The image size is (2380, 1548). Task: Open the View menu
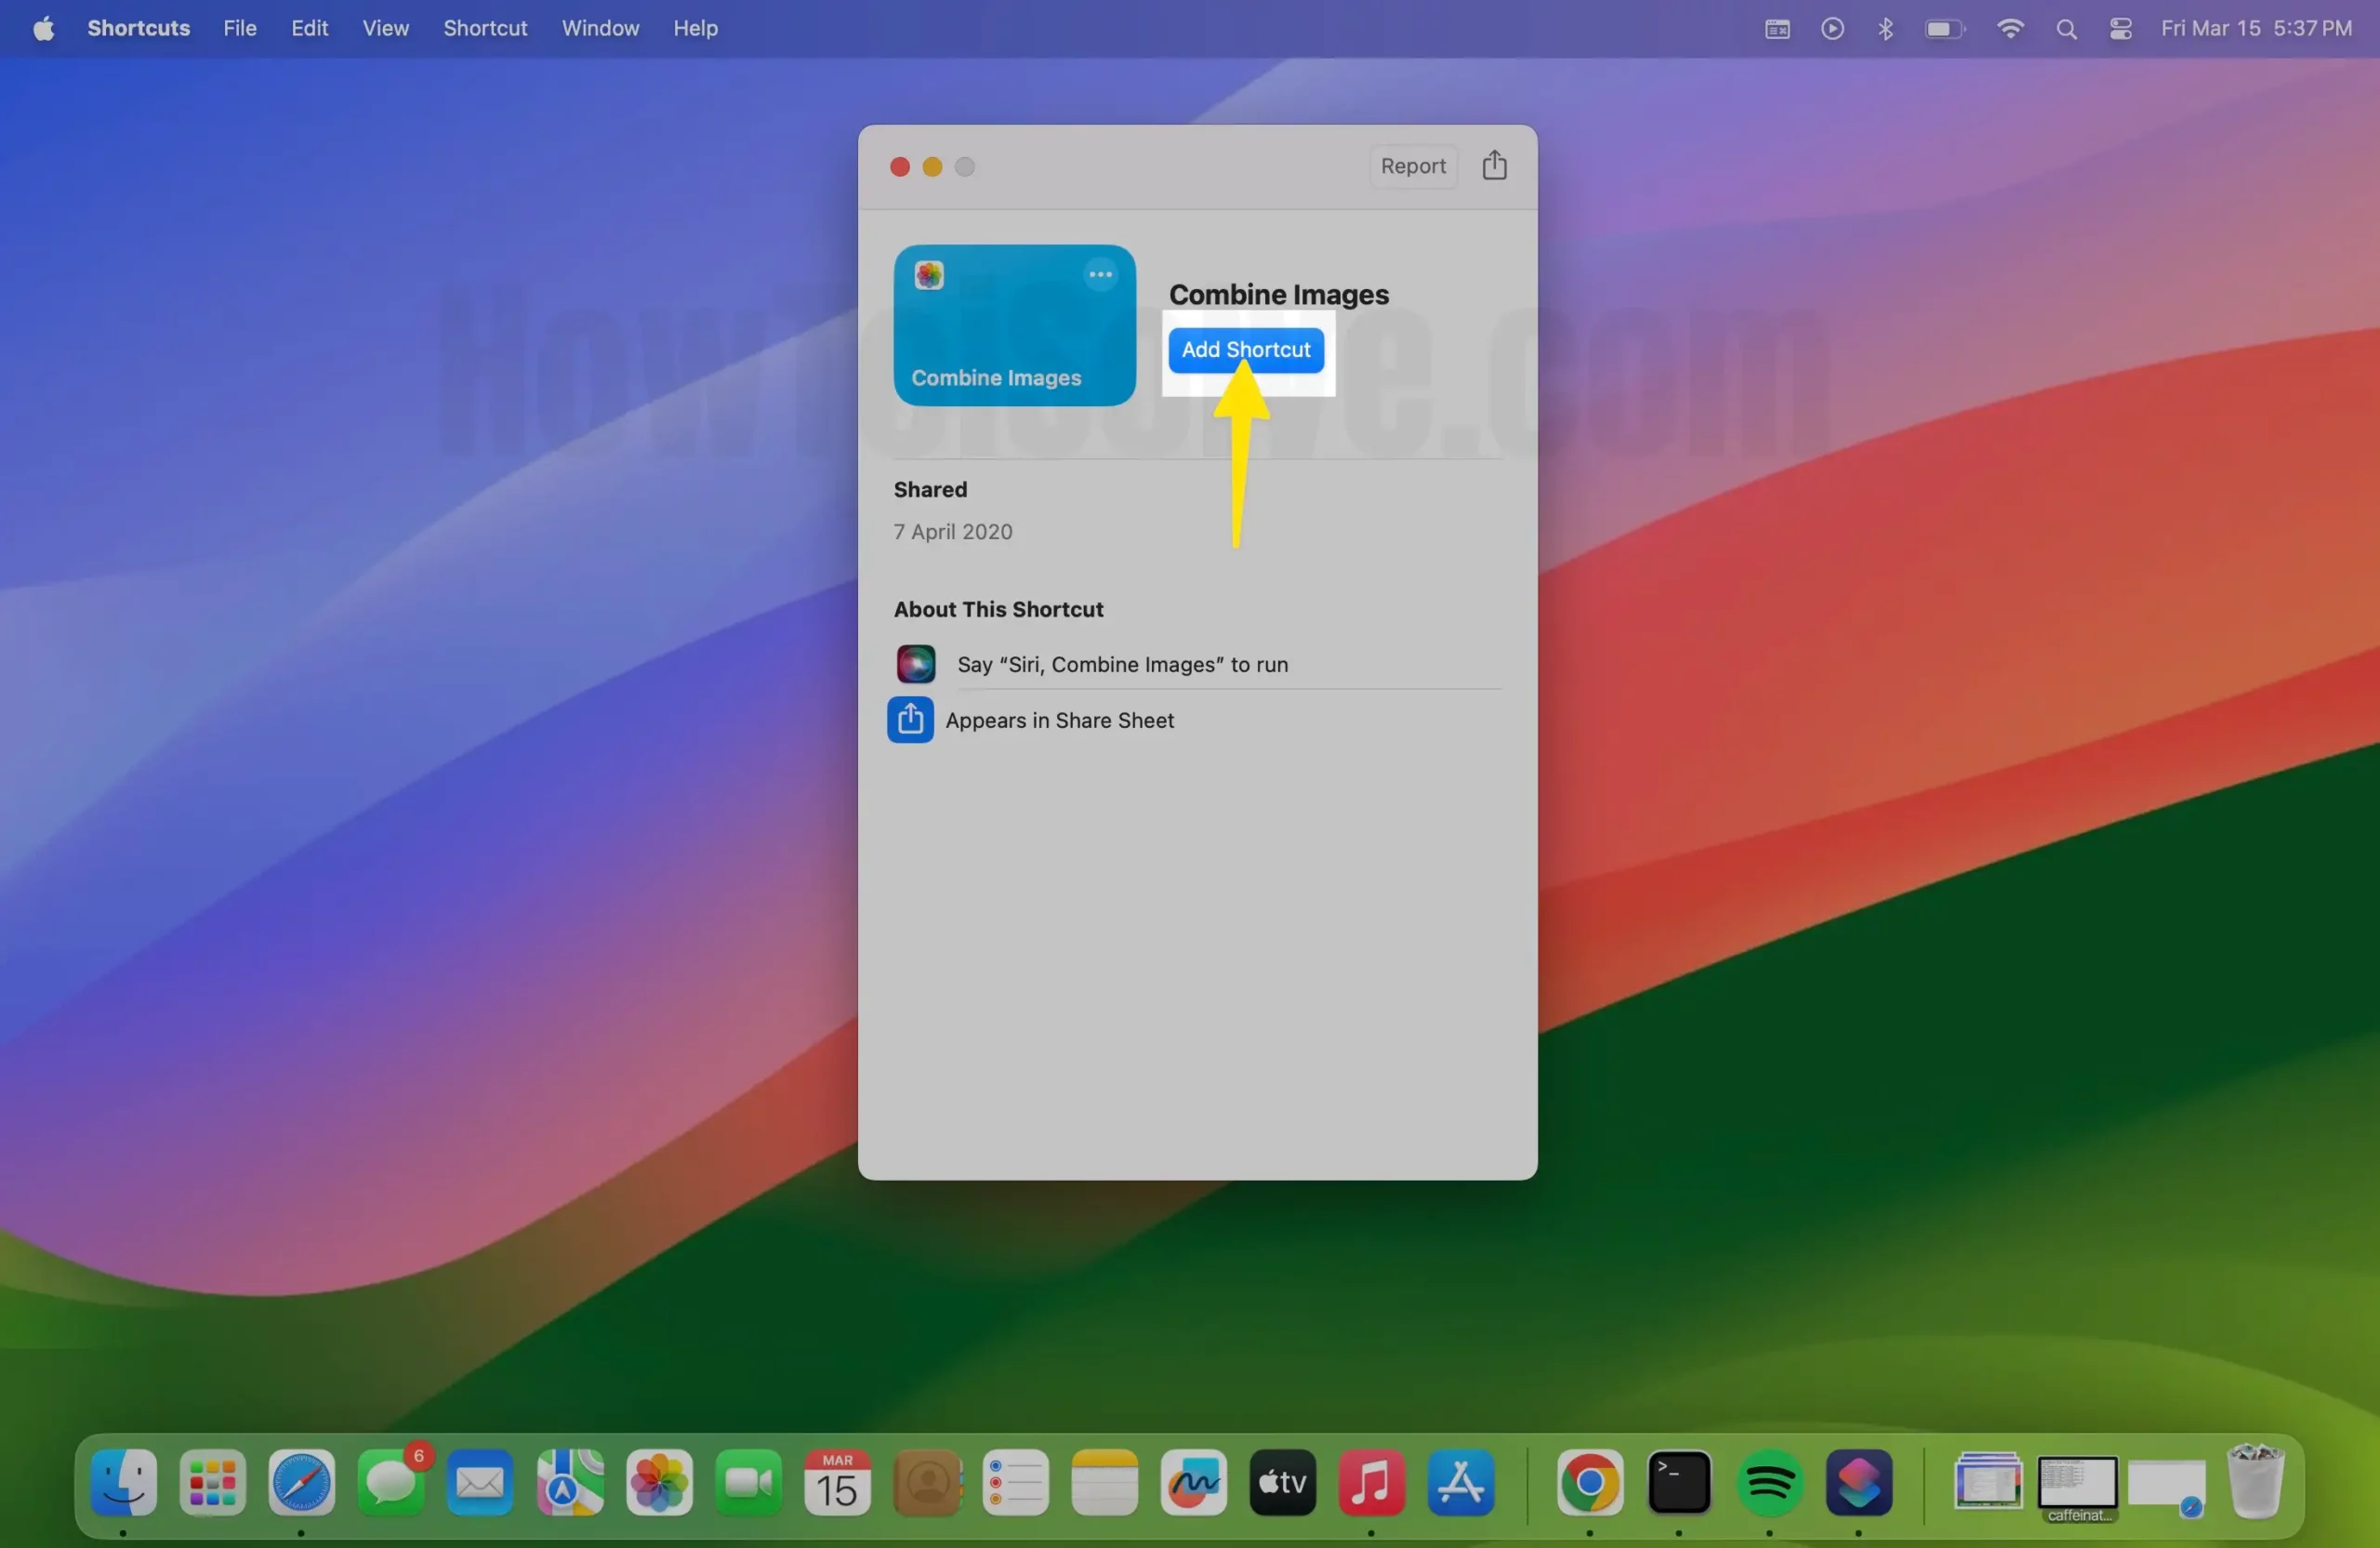click(x=385, y=28)
